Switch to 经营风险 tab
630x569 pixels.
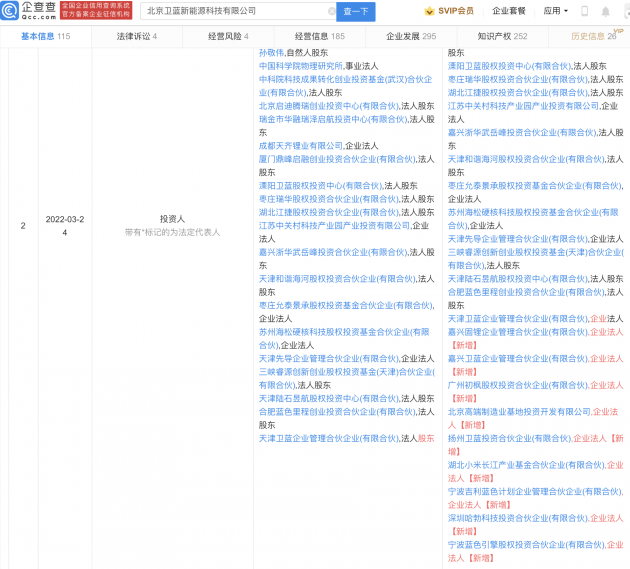click(x=228, y=36)
